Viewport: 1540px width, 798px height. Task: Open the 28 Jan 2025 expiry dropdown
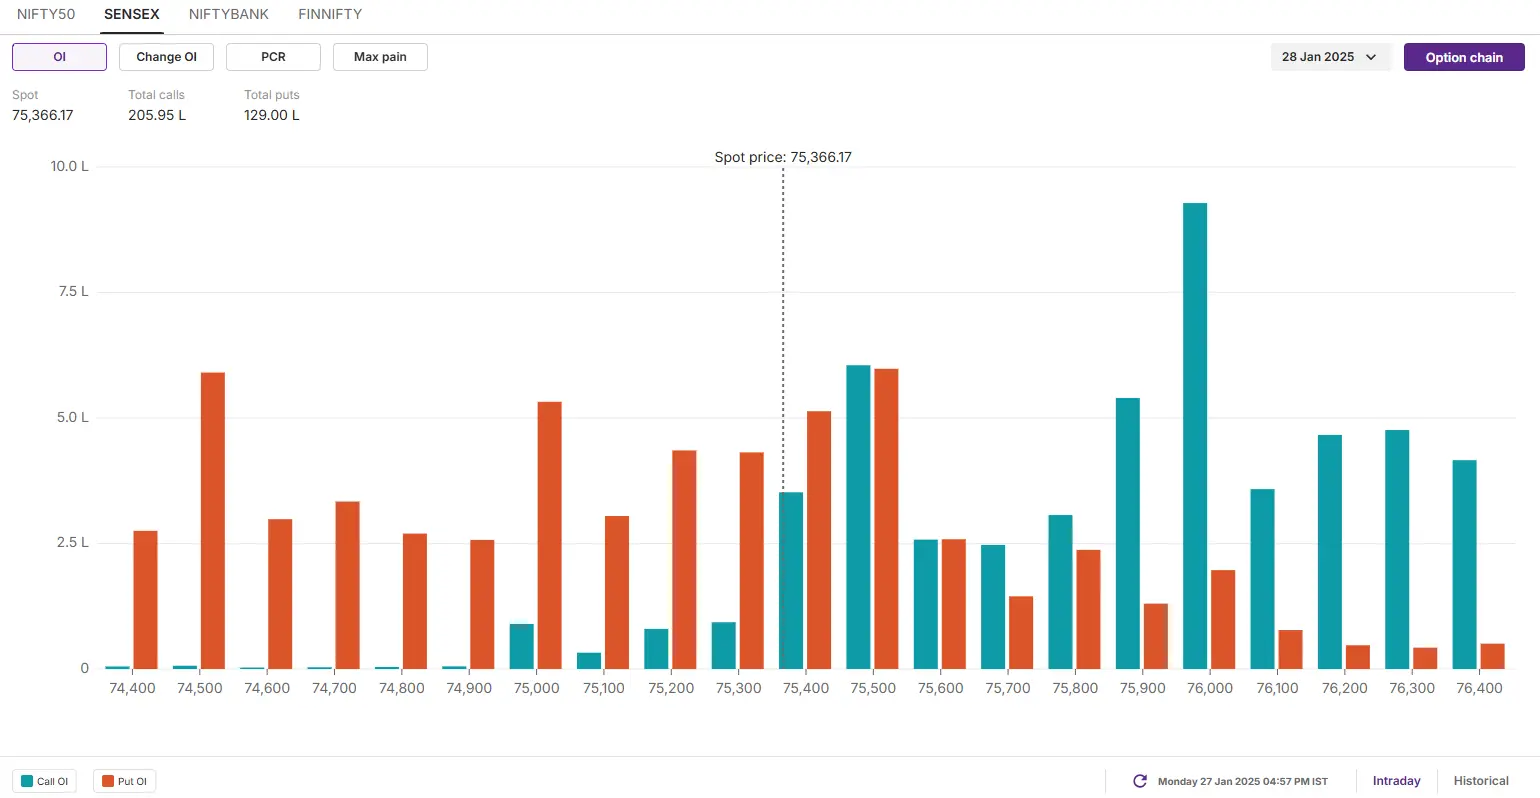pyautogui.click(x=1330, y=57)
